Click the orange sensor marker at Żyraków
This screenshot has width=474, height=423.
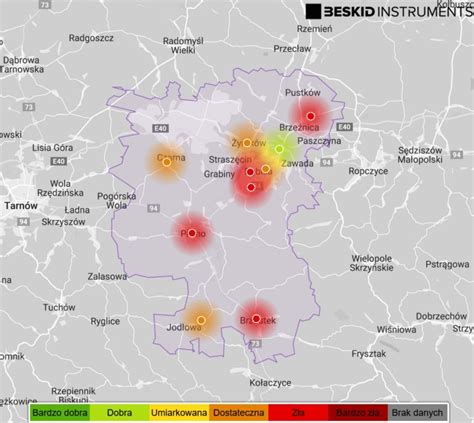tap(247, 143)
